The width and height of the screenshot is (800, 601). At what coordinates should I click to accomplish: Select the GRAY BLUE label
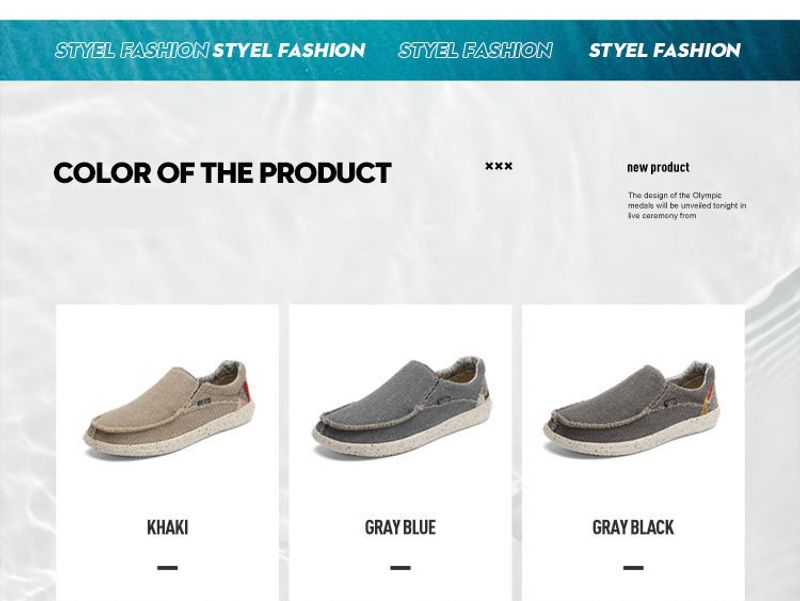click(x=401, y=527)
